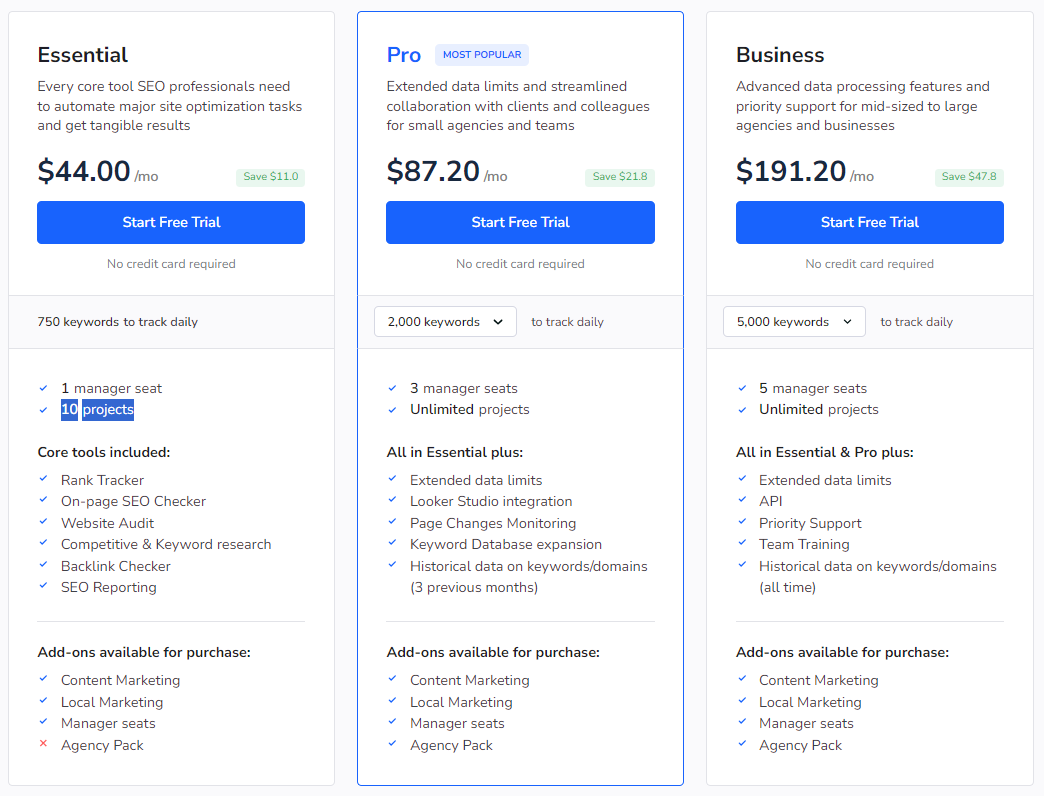Click the checkmark next to Team Training
1044x796 pixels.
[x=741, y=544]
